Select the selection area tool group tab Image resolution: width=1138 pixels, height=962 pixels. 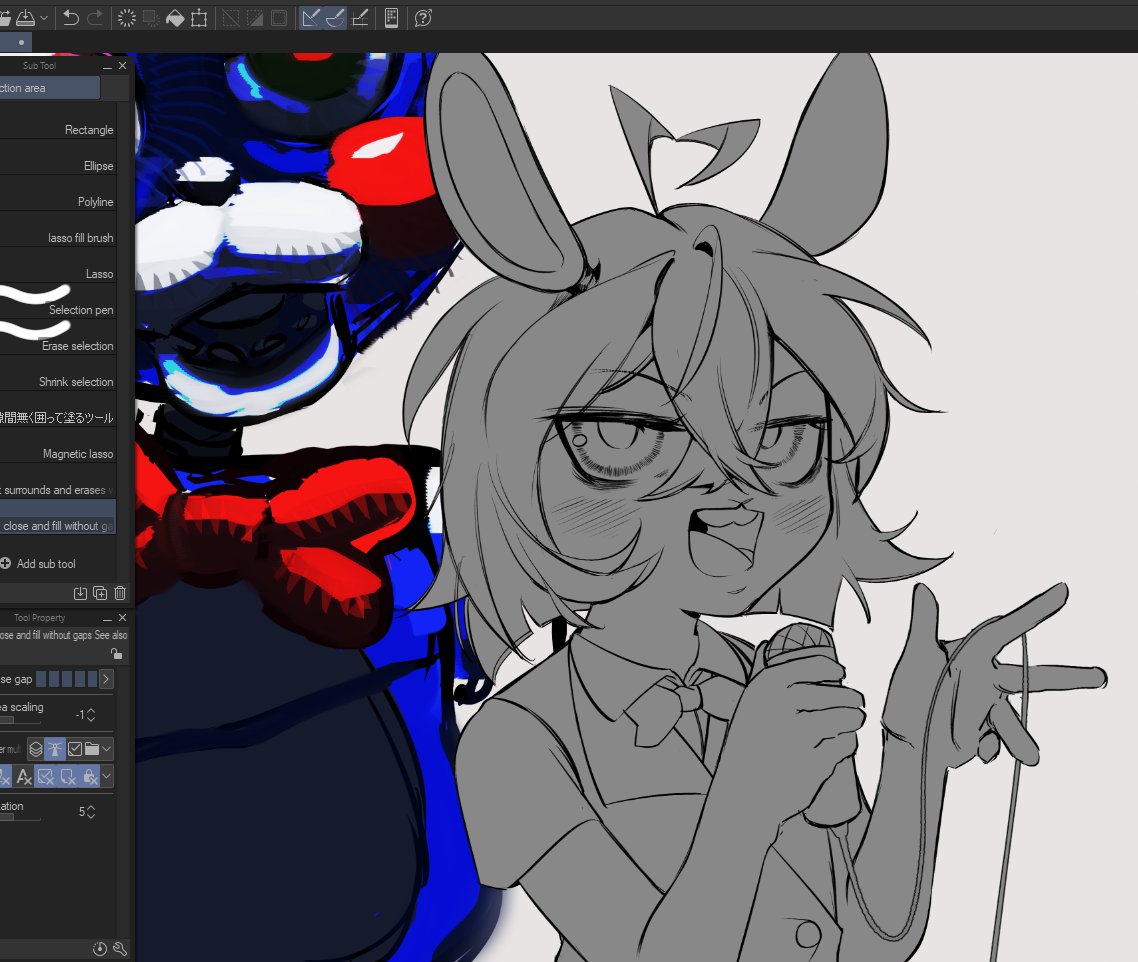tap(50, 88)
